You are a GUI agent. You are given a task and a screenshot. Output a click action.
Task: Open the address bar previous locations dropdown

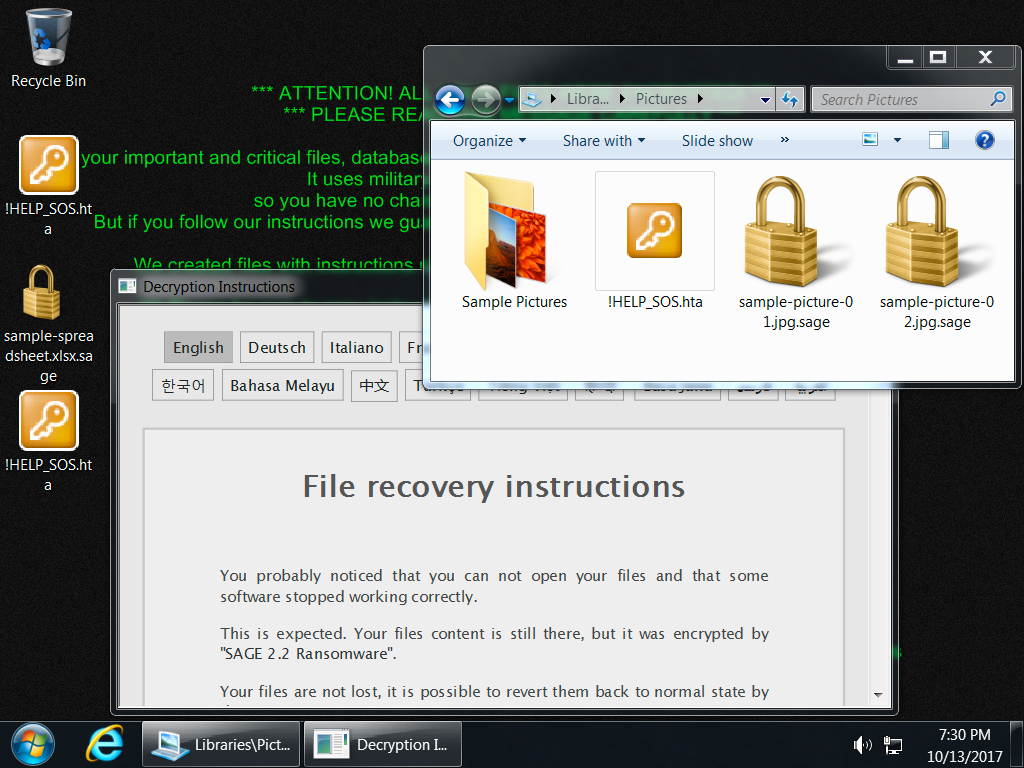pyautogui.click(x=765, y=100)
